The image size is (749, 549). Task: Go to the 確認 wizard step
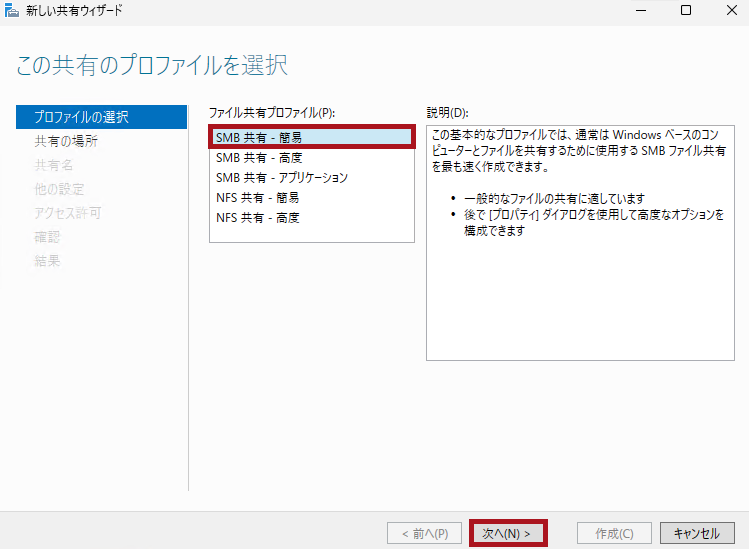tap(47, 237)
